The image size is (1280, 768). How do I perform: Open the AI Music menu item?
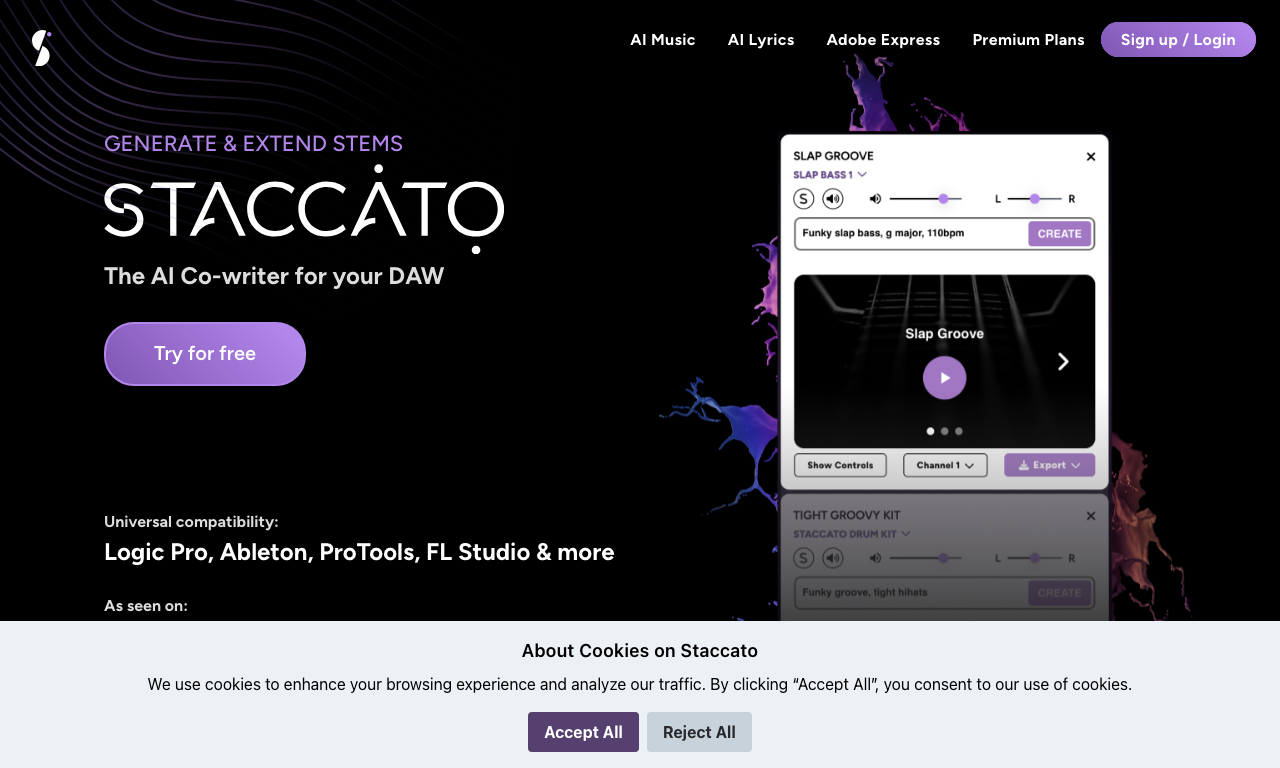pyautogui.click(x=662, y=40)
